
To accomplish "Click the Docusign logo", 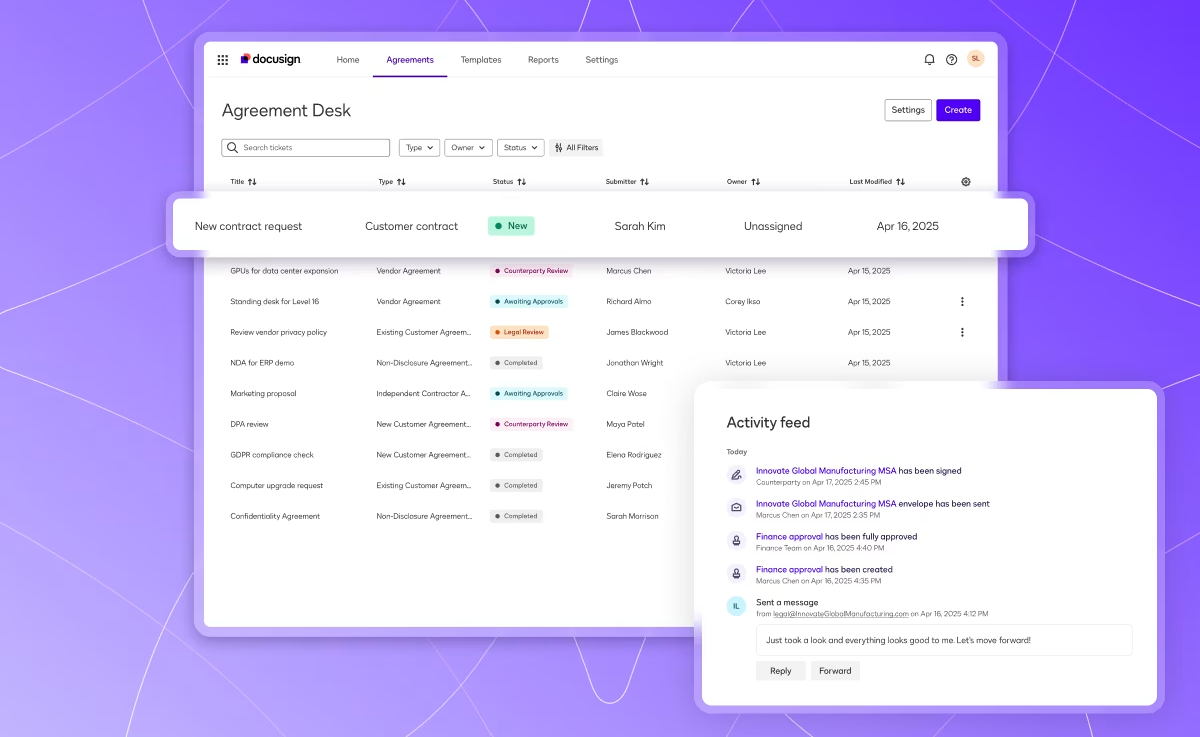I will pyautogui.click(x=270, y=60).
